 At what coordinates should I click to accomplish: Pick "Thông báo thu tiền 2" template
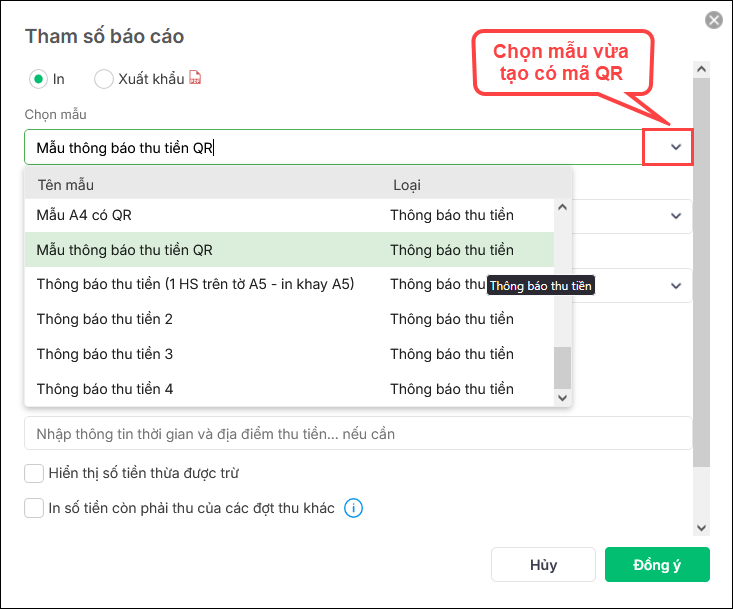105,319
